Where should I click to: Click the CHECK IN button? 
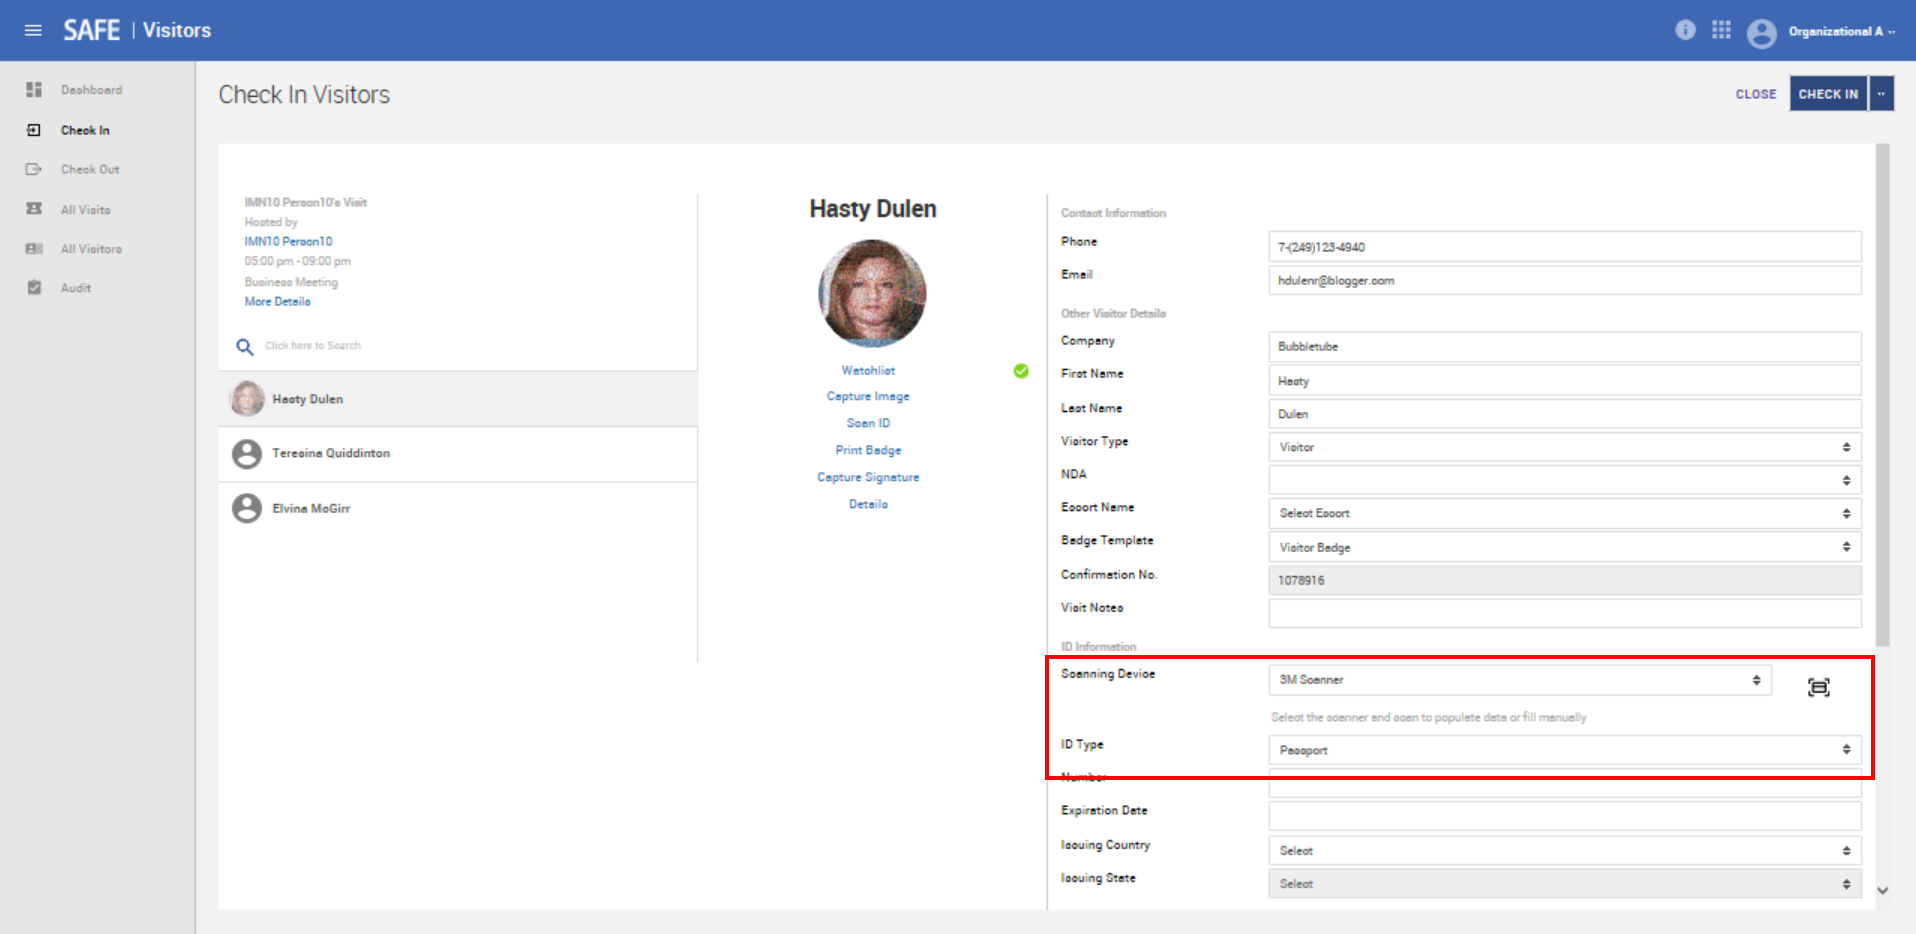click(x=1828, y=94)
